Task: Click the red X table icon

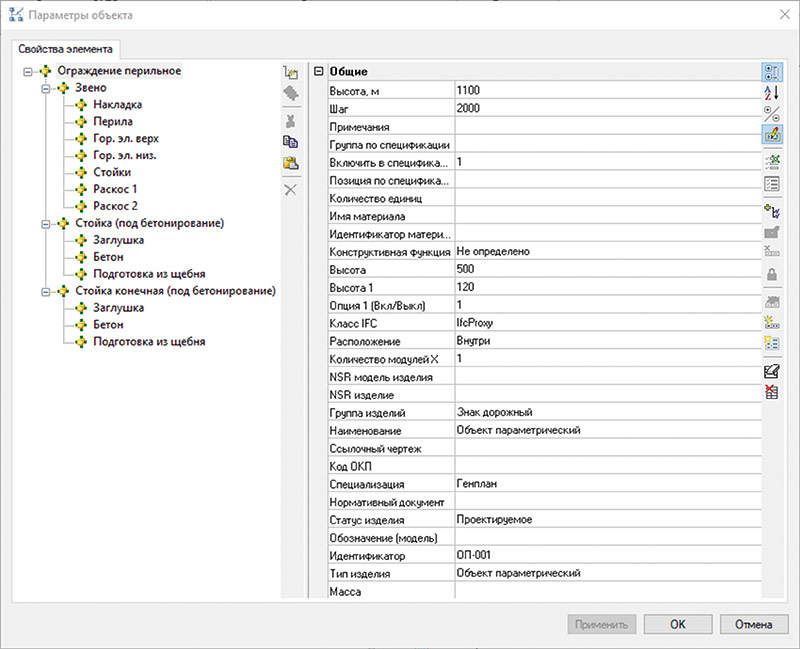Action: (x=771, y=392)
